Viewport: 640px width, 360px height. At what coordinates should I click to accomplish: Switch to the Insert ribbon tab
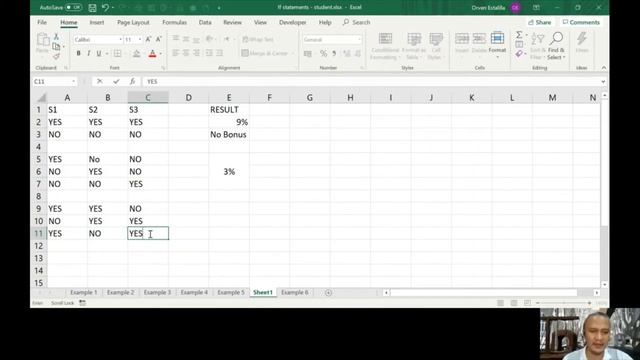tap(97, 22)
